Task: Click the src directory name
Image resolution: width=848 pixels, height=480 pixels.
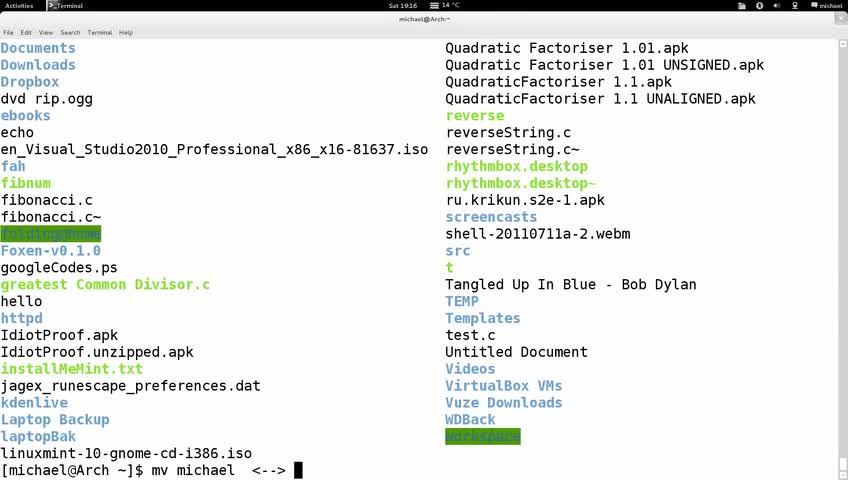Action: (x=458, y=251)
